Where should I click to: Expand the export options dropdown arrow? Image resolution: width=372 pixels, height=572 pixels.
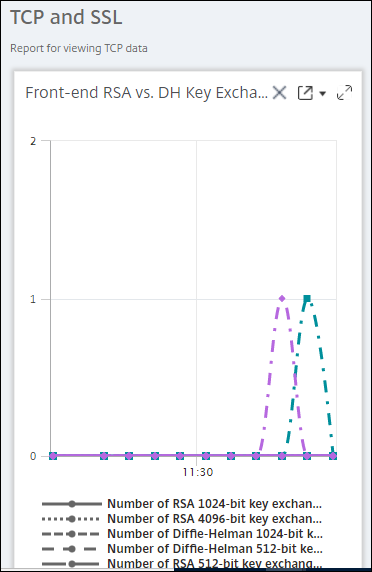tap(322, 94)
